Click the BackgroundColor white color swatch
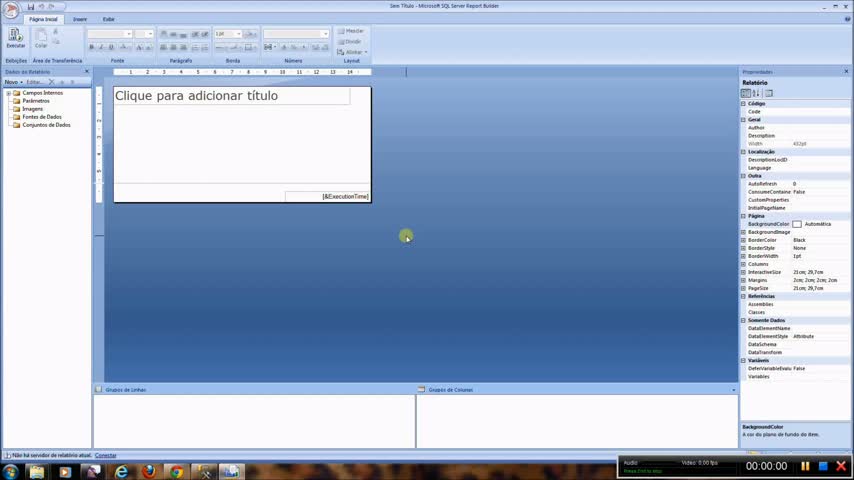The height and width of the screenshot is (480, 854). point(797,224)
